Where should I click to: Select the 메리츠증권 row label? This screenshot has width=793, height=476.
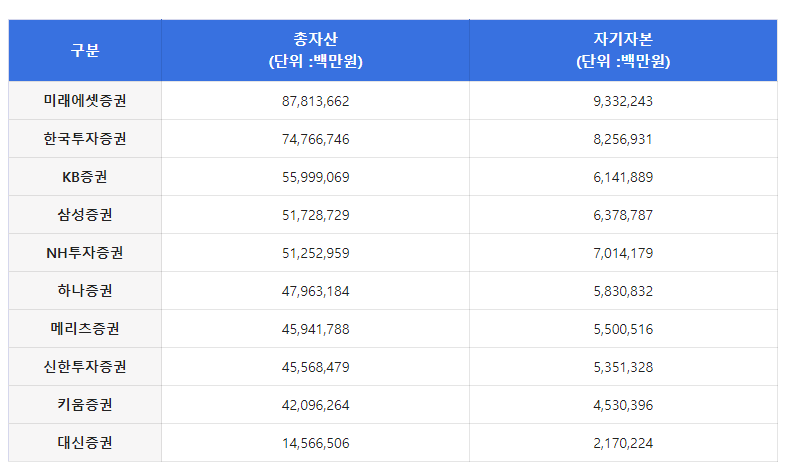[x=84, y=329]
